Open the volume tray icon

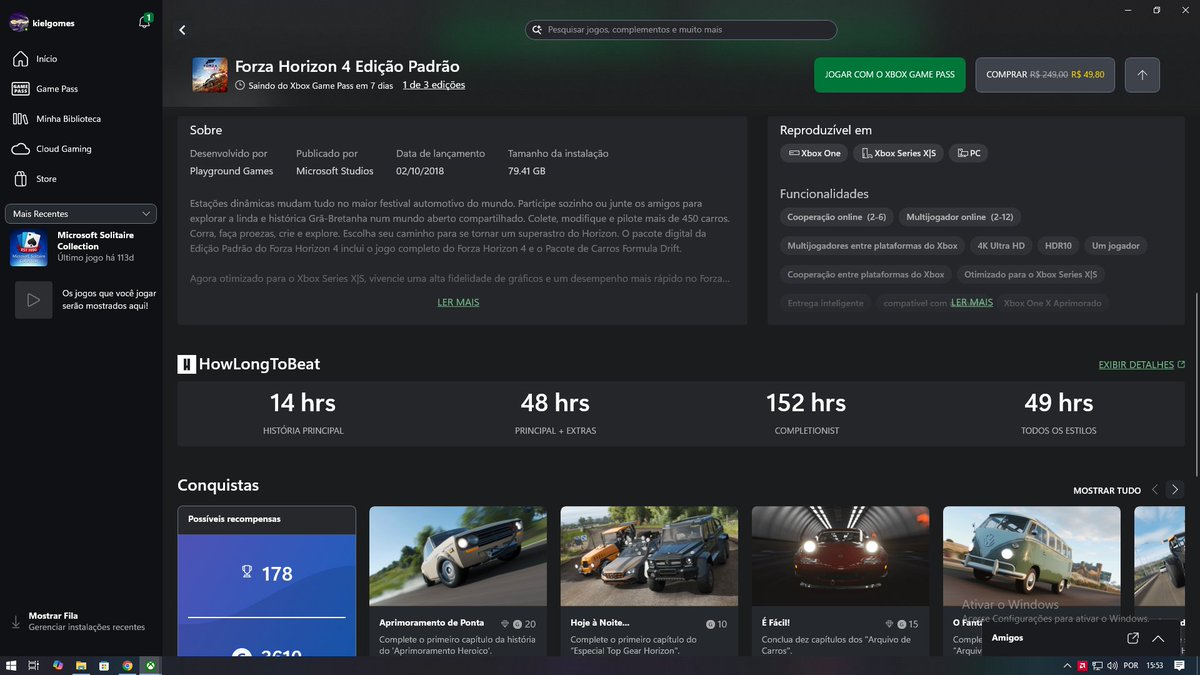pyautogui.click(x=1112, y=665)
